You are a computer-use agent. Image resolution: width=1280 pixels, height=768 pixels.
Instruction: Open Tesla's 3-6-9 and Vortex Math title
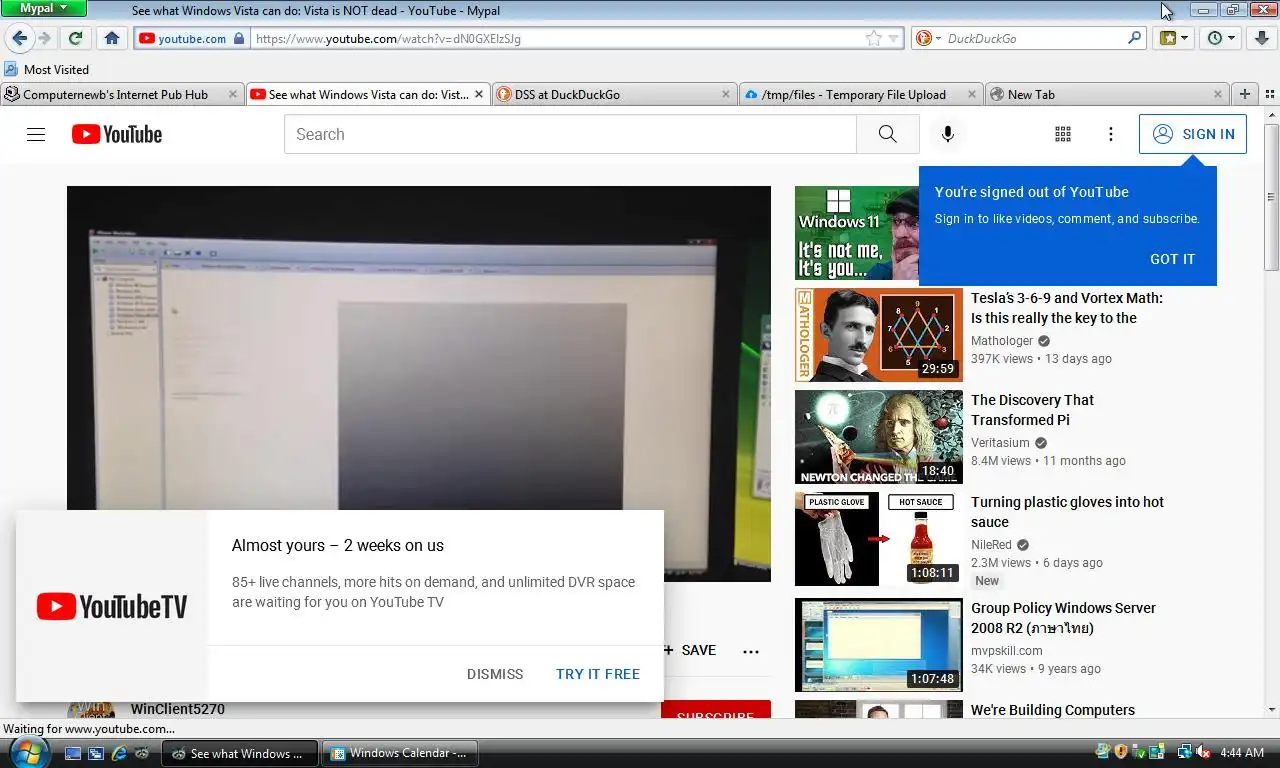click(x=1067, y=308)
